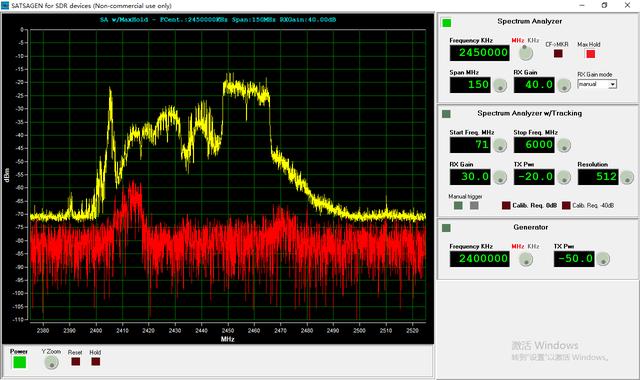
Task: Click the Y Zoom knob
Action: 51,362
